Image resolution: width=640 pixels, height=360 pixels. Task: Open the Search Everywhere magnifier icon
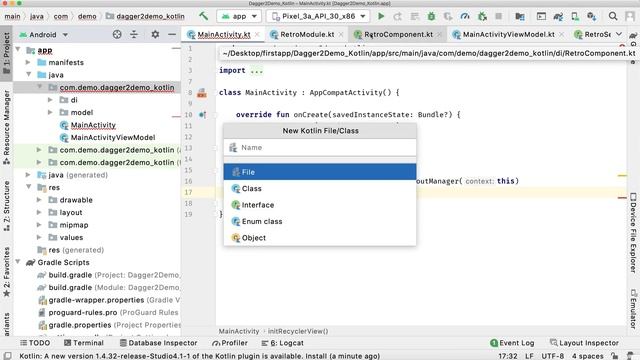(613, 16)
